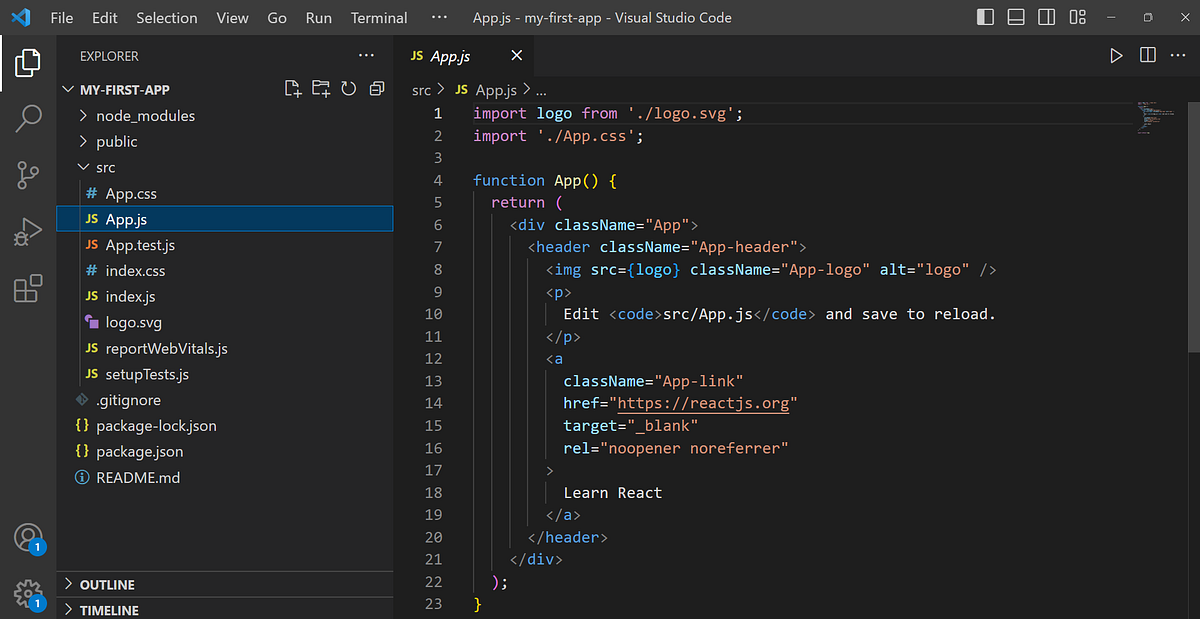
Task: Open the editor more actions ellipsis
Action: pos(1178,56)
